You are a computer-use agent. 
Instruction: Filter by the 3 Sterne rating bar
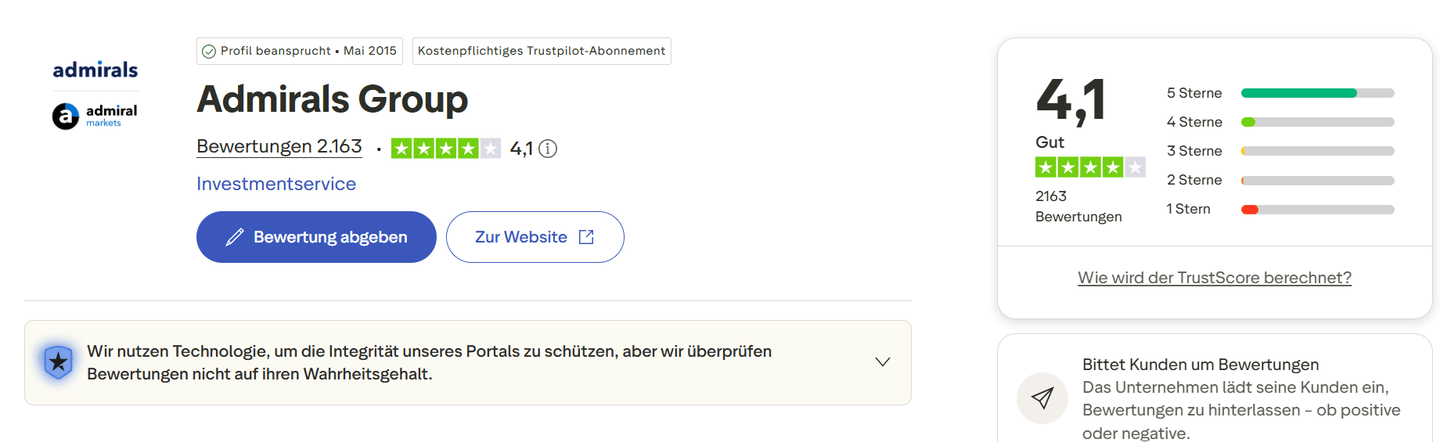click(1317, 151)
